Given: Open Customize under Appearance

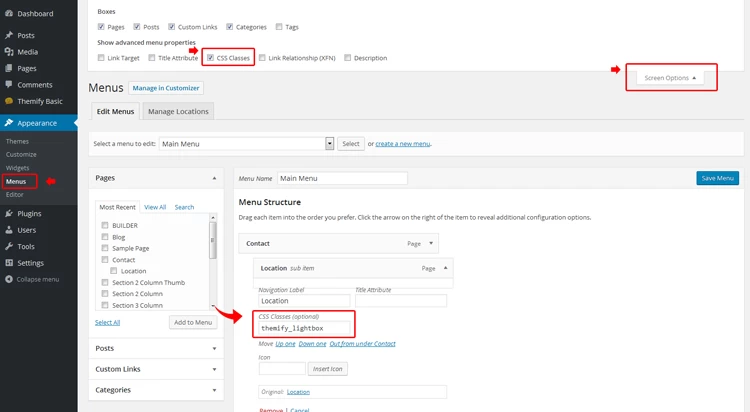Looking at the screenshot, I should coord(21,155).
